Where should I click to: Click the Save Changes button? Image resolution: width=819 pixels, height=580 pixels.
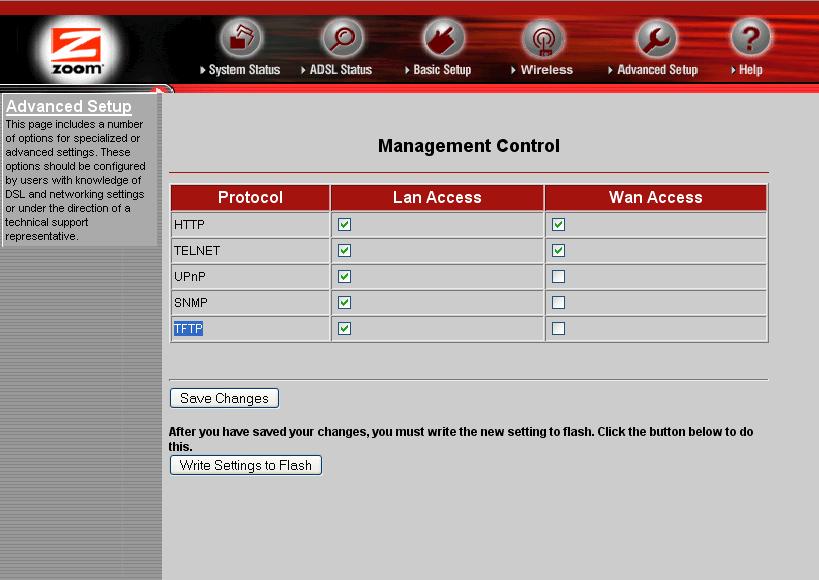pos(224,398)
